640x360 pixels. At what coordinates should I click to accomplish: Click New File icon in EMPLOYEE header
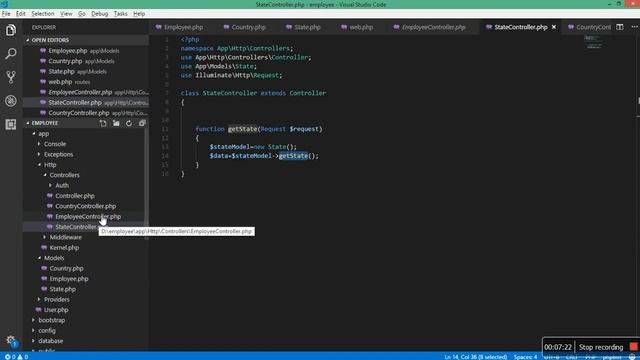pyautogui.click(x=103, y=123)
